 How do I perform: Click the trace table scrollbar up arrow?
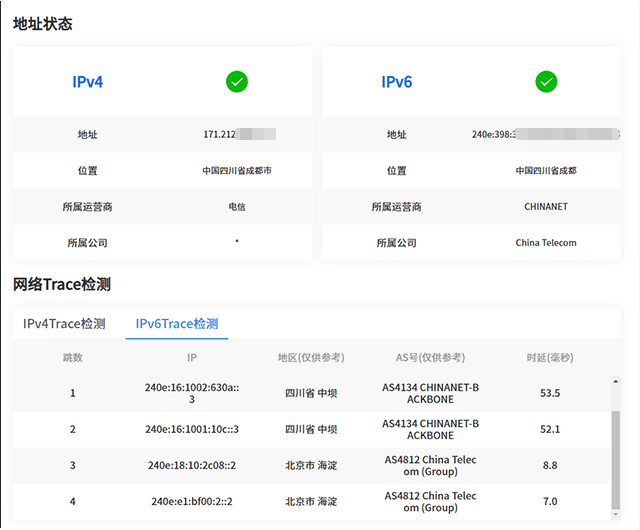tap(616, 381)
